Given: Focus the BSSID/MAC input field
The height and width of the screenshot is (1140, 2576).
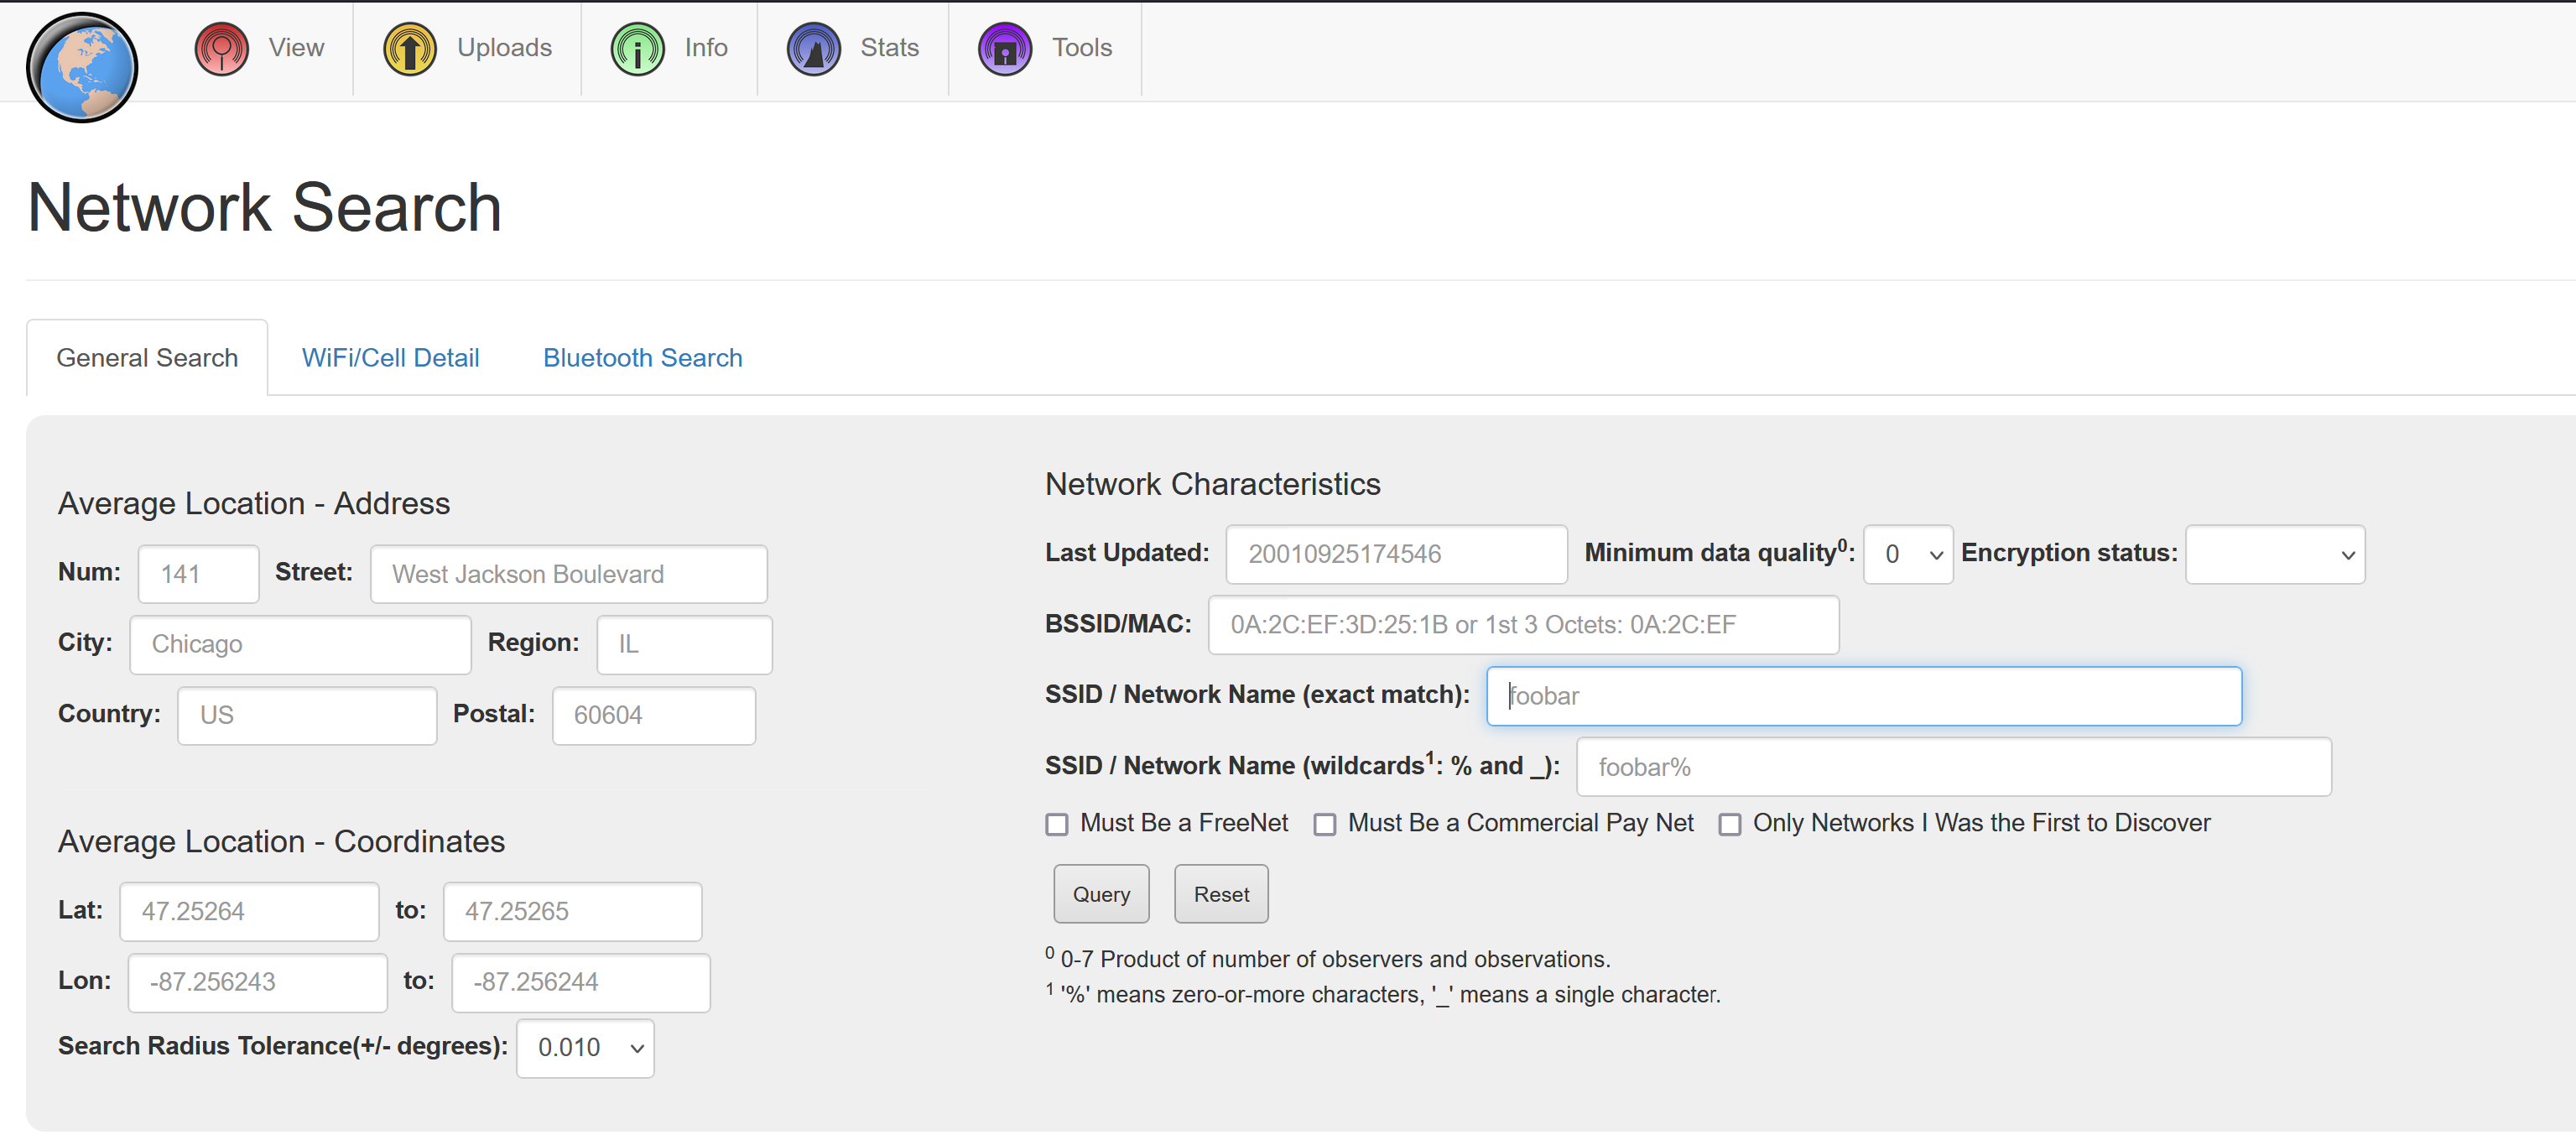Looking at the screenshot, I should pos(1523,625).
